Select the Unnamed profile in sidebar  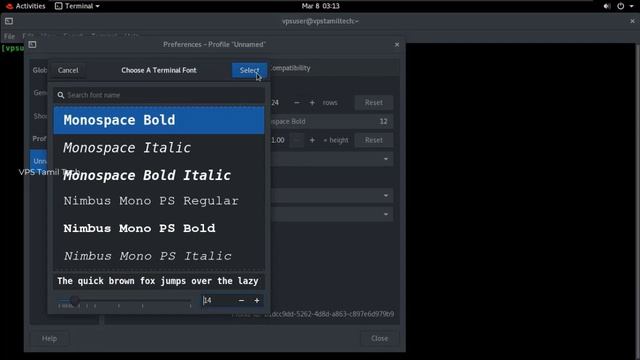click(x=39, y=161)
